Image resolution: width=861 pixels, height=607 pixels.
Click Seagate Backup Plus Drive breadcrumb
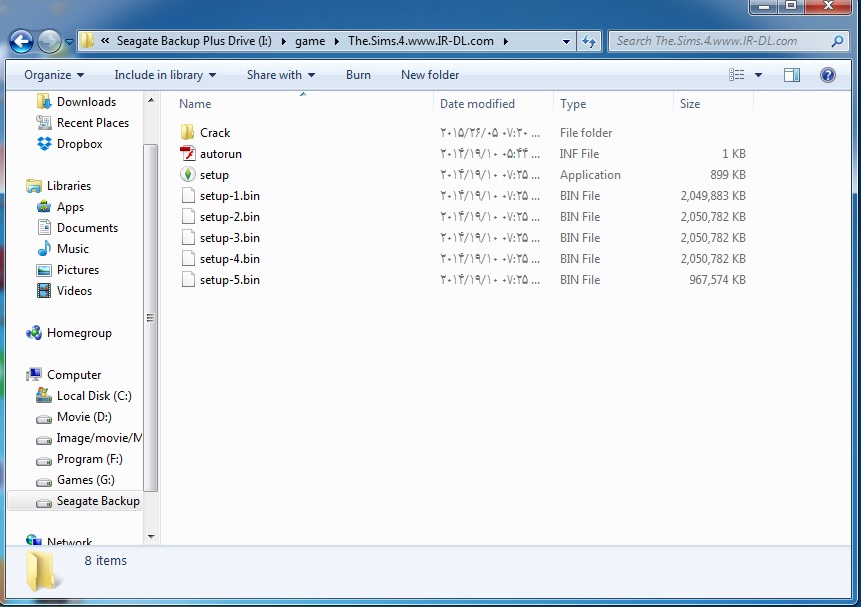(194, 41)
